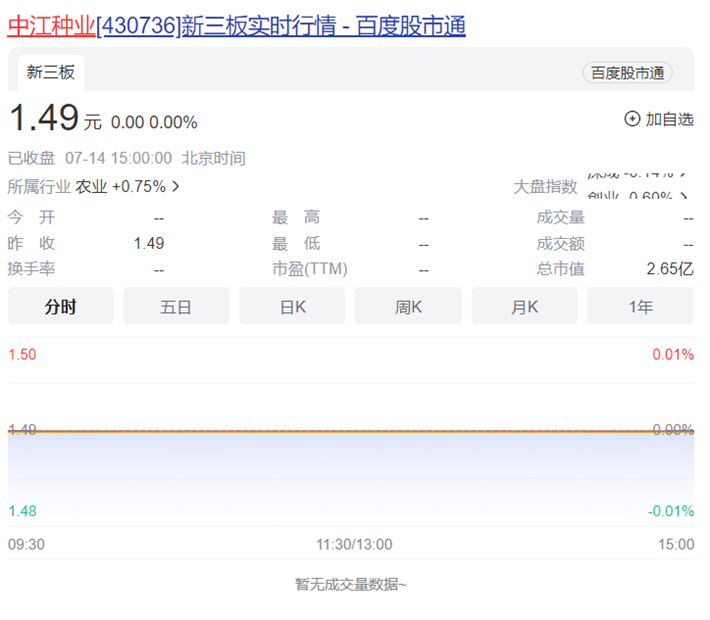The width and height of the screenshot is (710, 620).
Task: Click the large 1.49 current price
Action: click(x=44, y=119)
